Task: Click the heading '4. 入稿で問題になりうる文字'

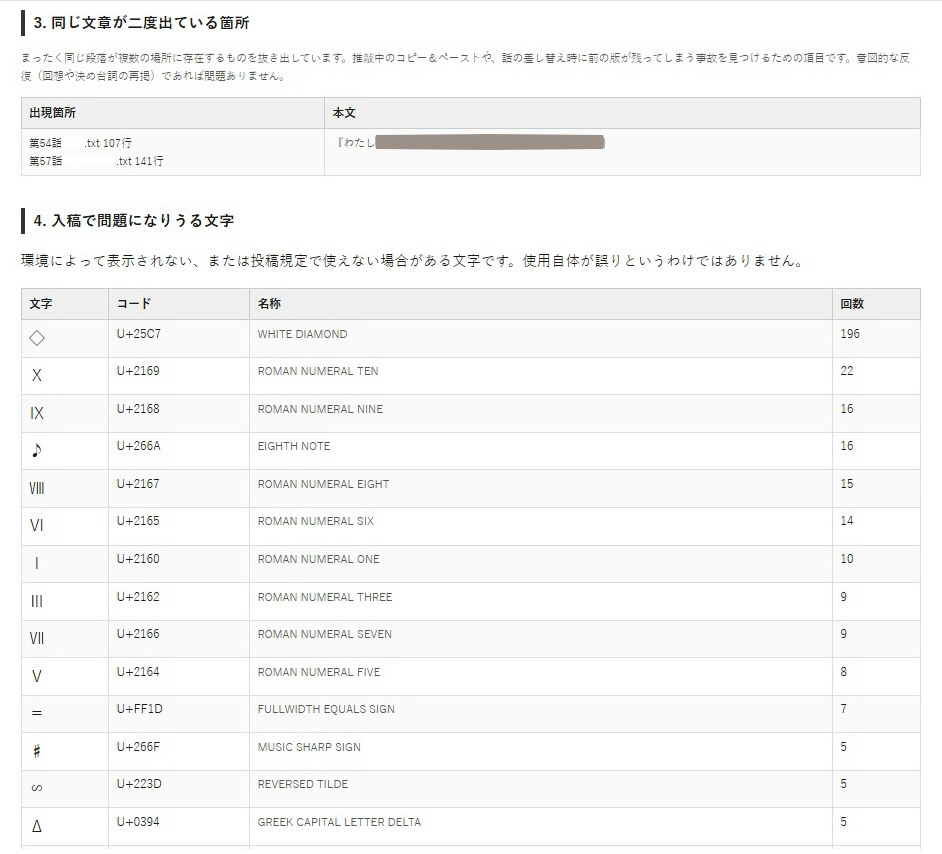Action: [133, 220]
